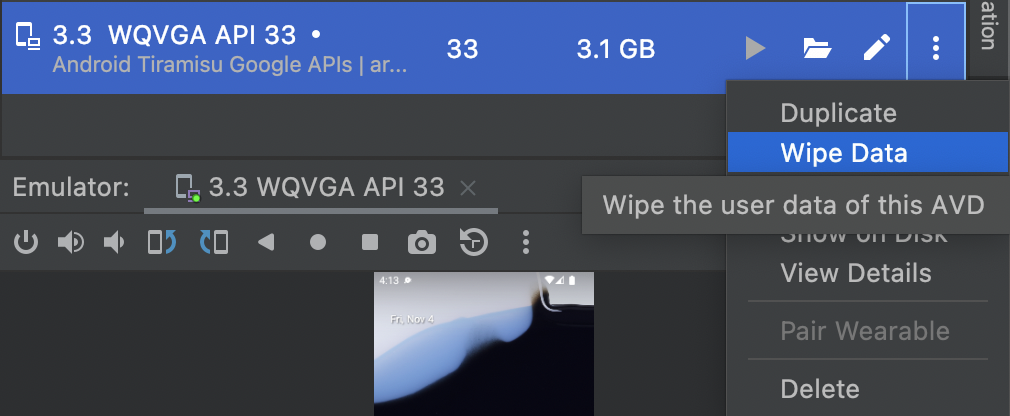Select Duplicate from the context menu

[x=838, y=113]
